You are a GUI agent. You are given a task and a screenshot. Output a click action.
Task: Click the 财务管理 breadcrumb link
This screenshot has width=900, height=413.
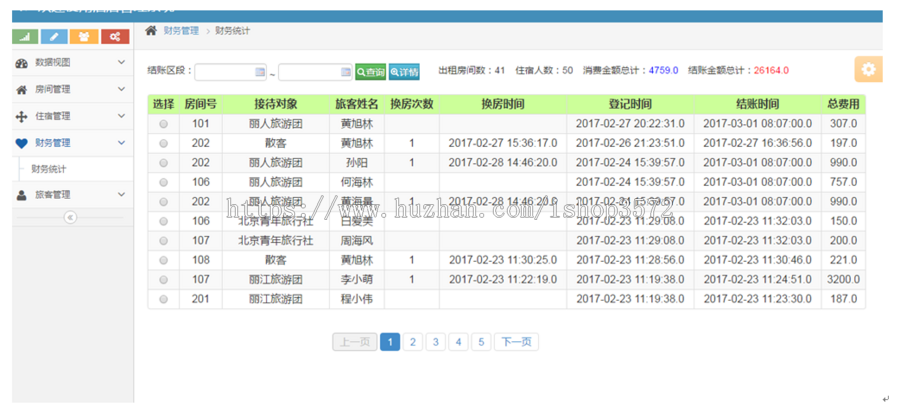click(x=181, y=31)
